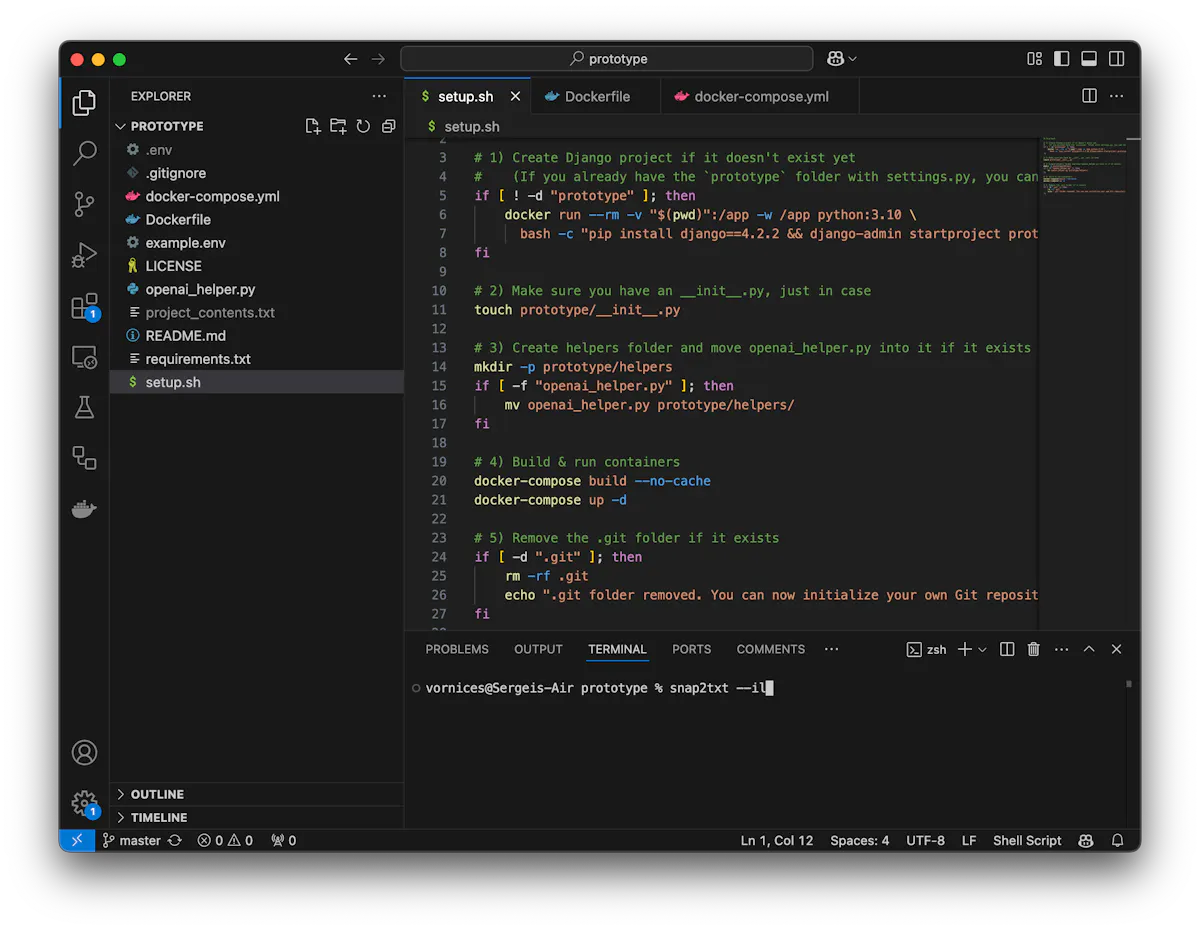The width and height of the screenshot is (1200, 930).
Task: Refresh the Explorer file list
Action: tap(363, 126)
